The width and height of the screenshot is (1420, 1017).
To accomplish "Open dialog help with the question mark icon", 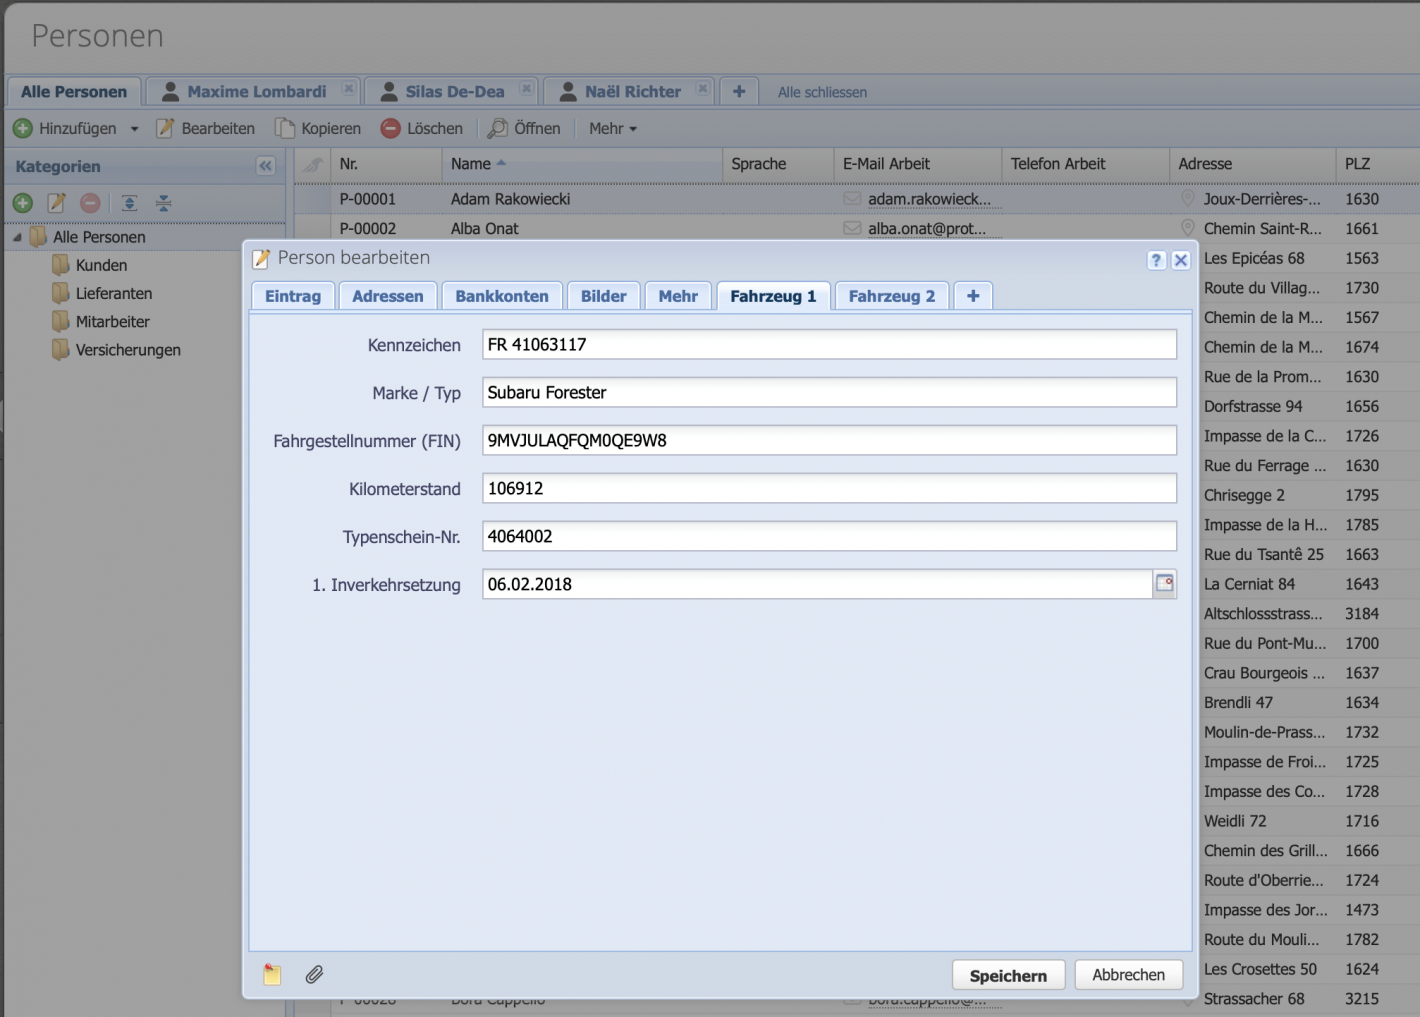I will point(1156,259).
